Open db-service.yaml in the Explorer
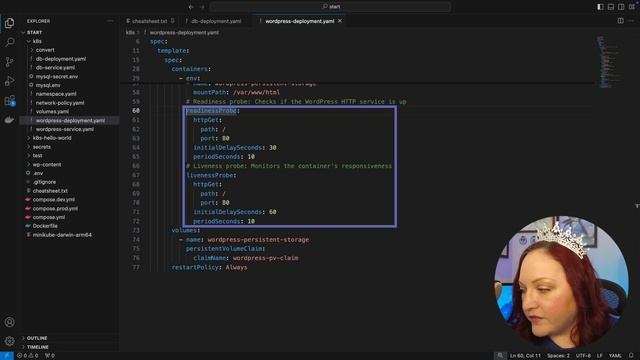Screen dimensions: 640x360 [55, 68]
